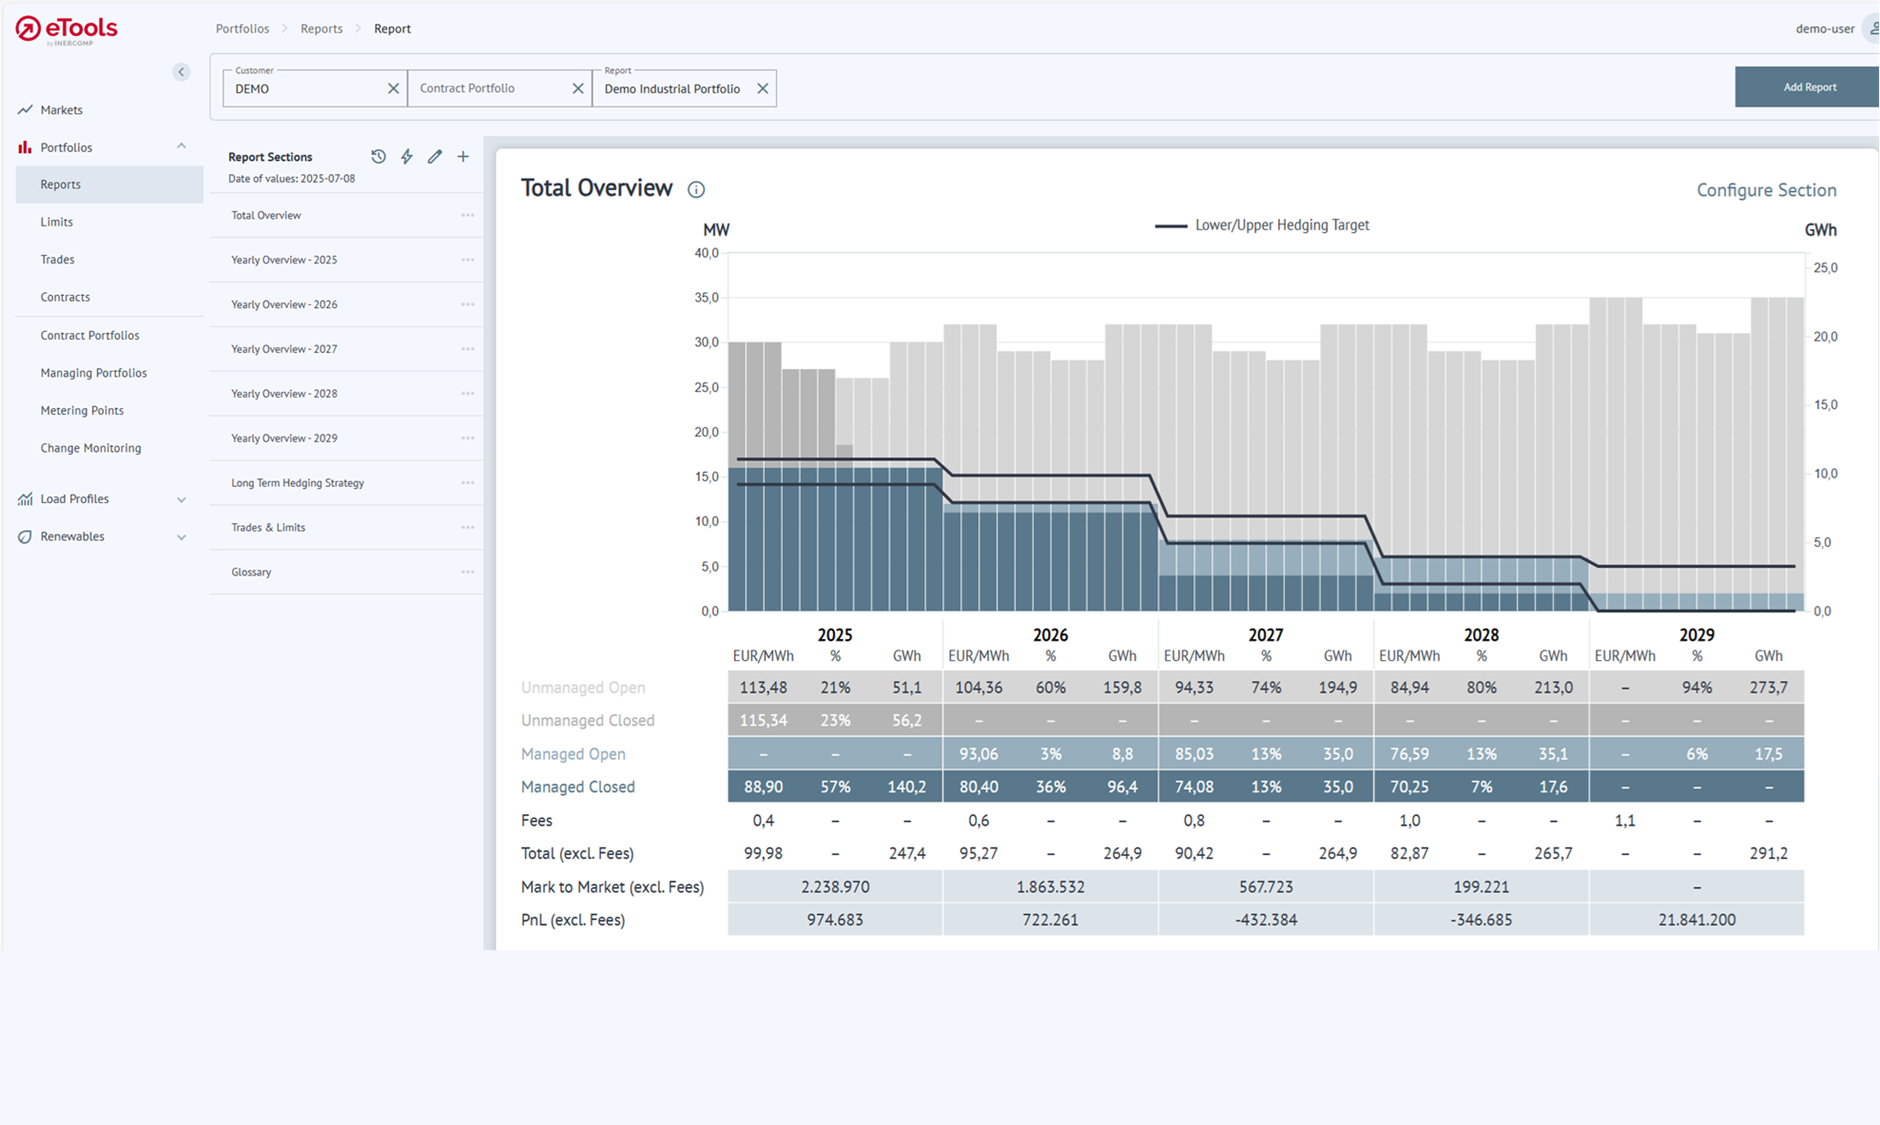Open the info icon next to Total Overview
1880x1125 pixels.
tap(696, 189)
